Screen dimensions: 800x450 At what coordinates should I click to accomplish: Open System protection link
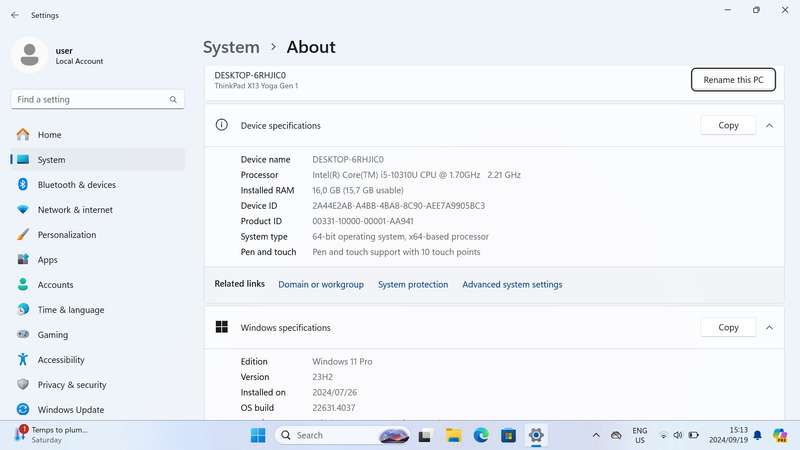413,285
